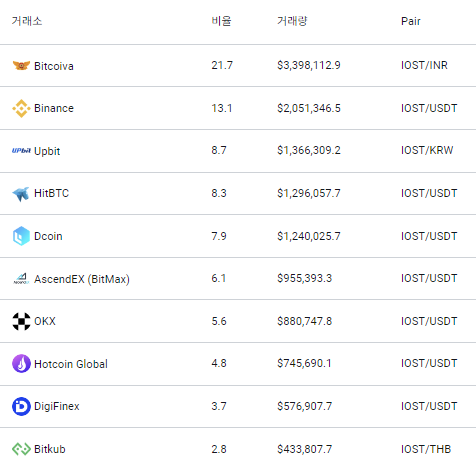
Task: Click the IOST/INR trading pair
Action: click(x=424, y=65)
